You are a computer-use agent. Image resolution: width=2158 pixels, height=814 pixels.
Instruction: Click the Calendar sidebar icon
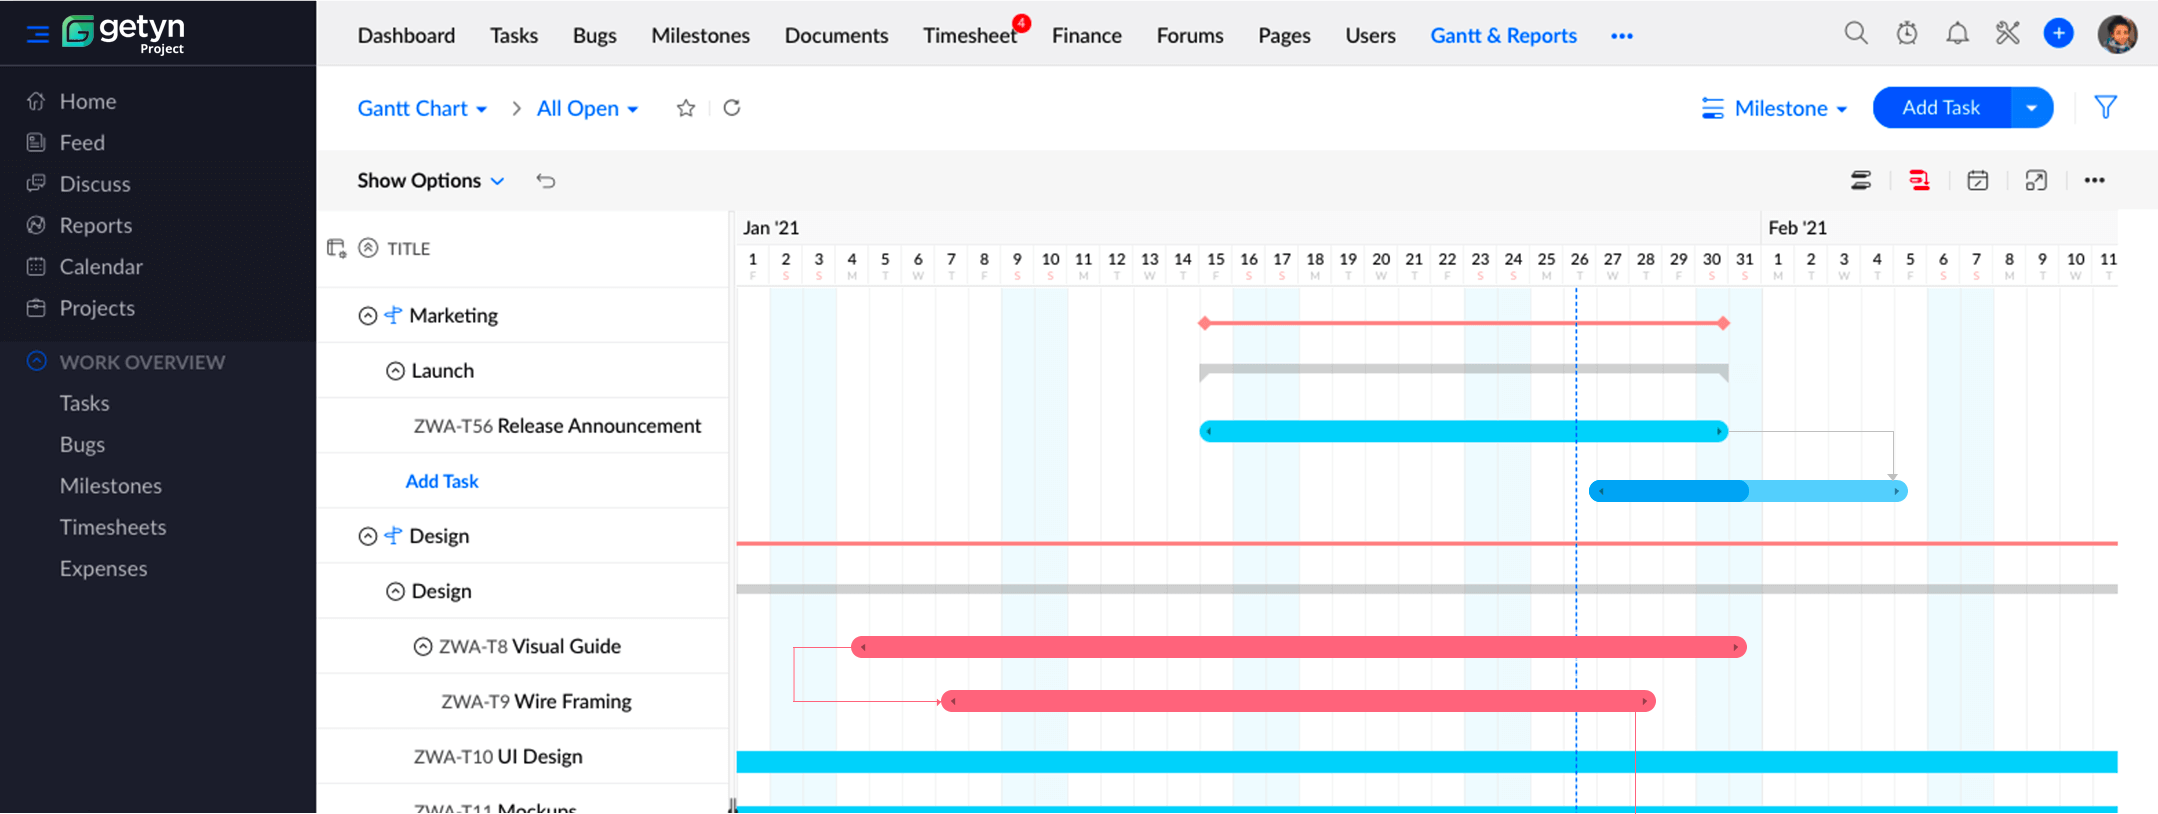point(36,266)
